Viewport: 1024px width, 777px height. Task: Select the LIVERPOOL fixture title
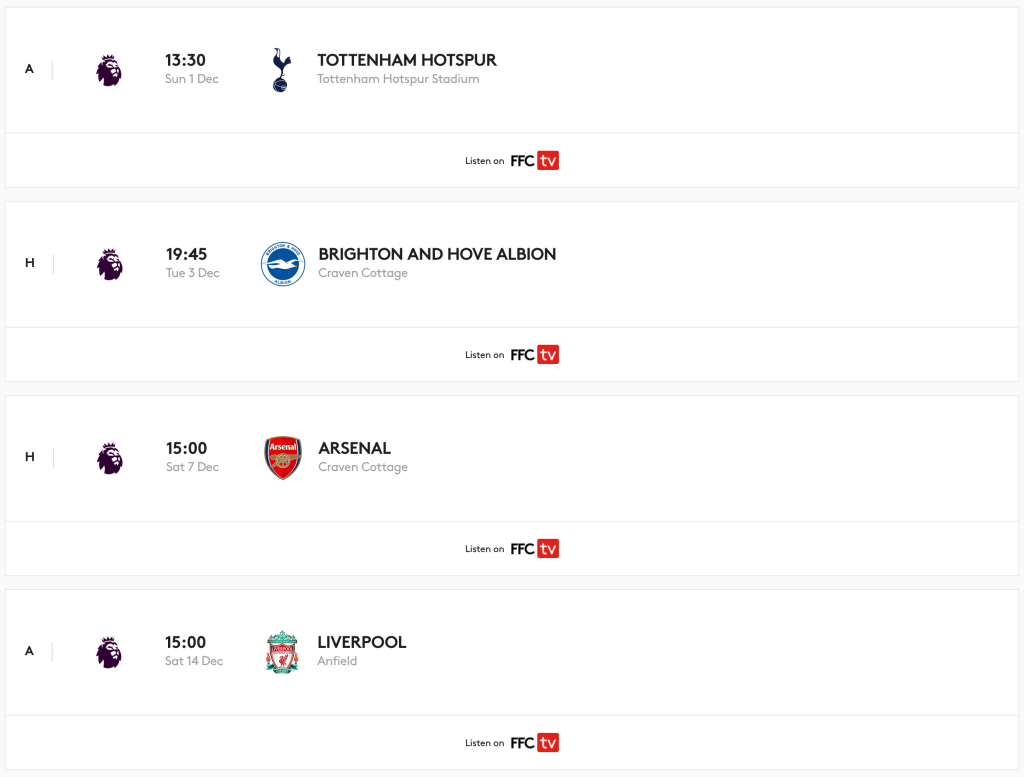pos(362,642)
